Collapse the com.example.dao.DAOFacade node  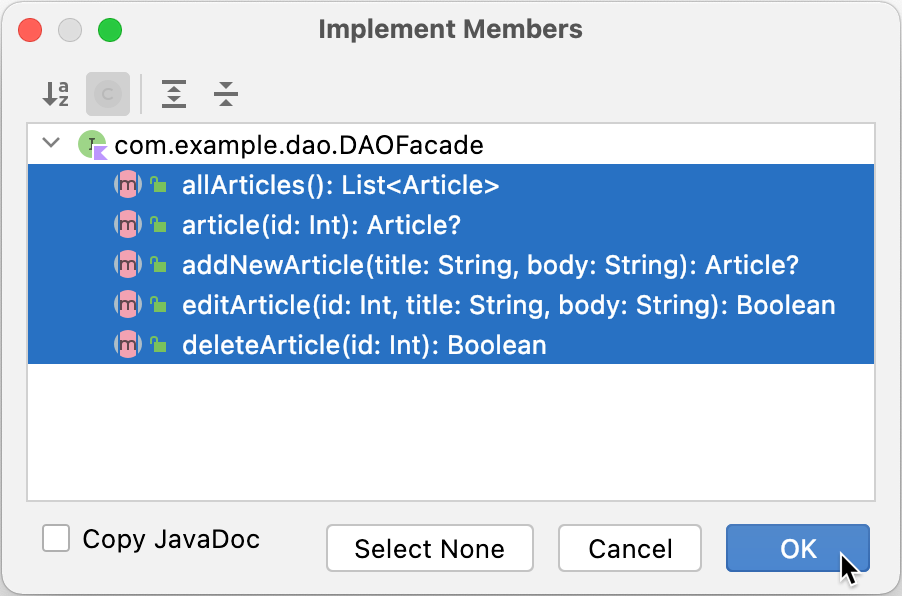click(51, 142)
